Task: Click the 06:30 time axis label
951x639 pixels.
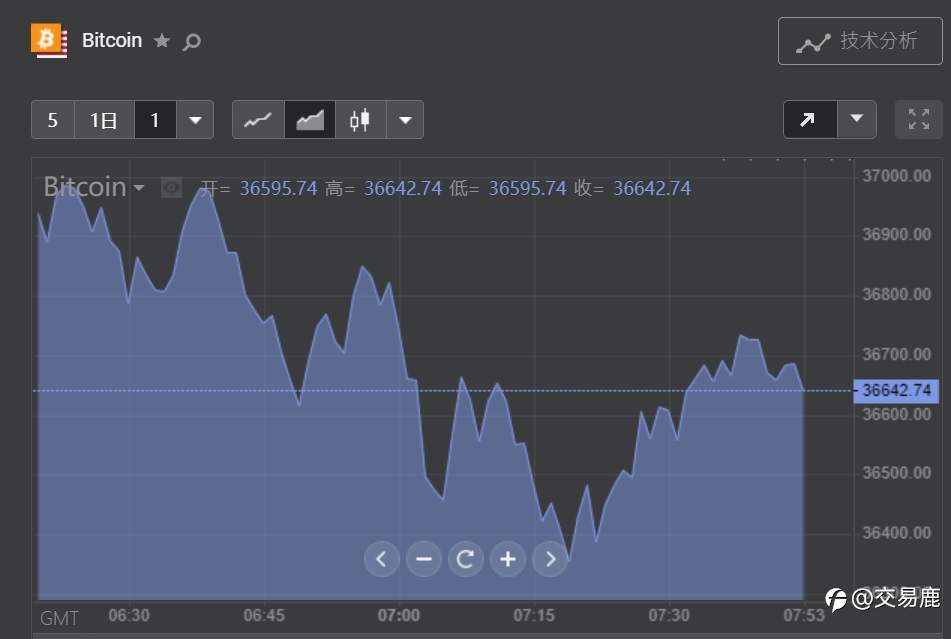Action: point(129,616)
